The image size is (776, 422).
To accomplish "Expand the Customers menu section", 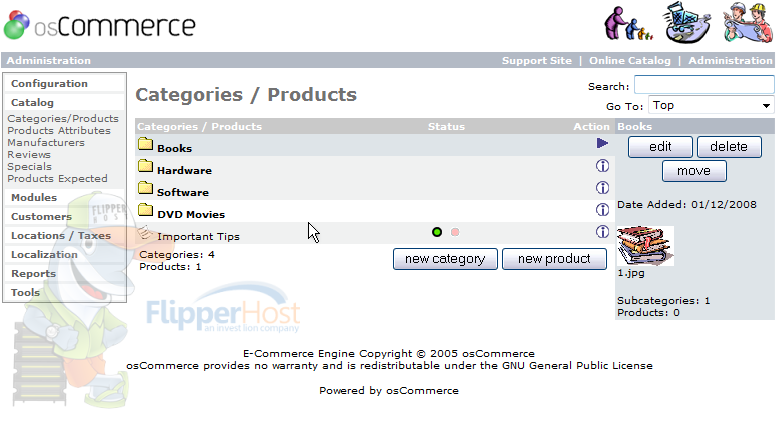I will pyautogui.click(x=41, y=217).
